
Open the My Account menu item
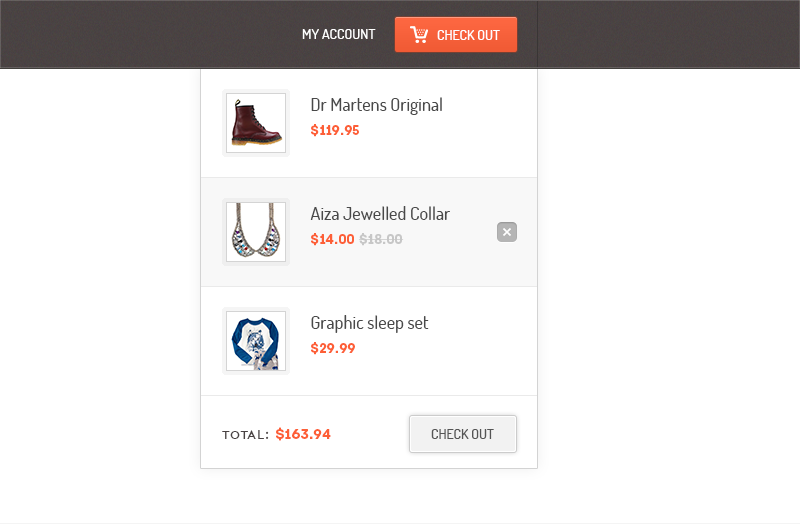pos(338,35)
